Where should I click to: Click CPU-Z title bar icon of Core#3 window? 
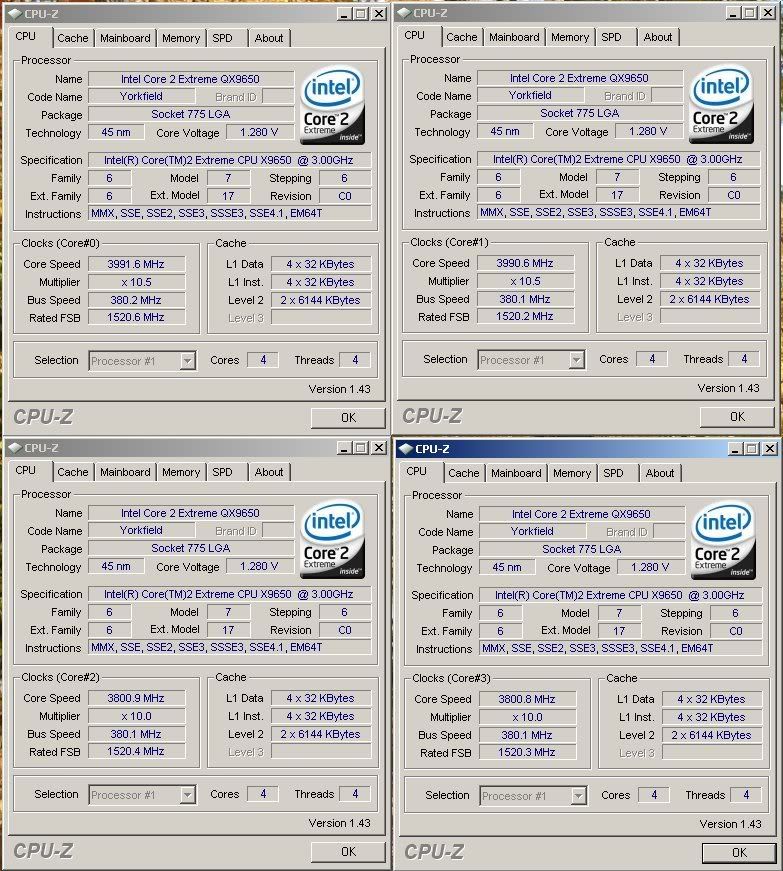click(x=406, y=449)
